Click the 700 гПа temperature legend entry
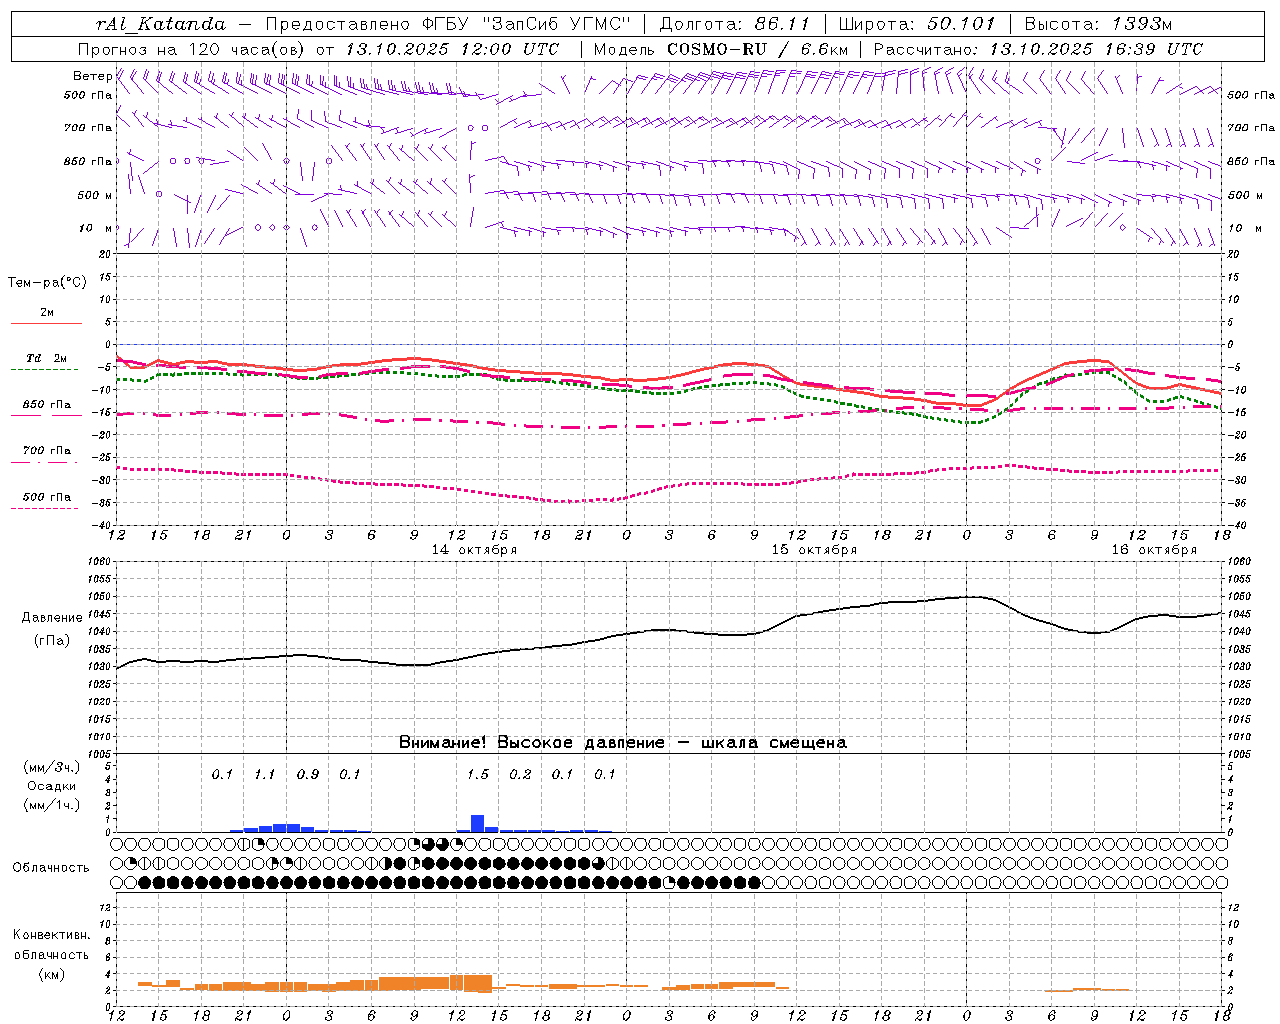This screenshot has width=1280, height=1024. (x=46, y=451)
